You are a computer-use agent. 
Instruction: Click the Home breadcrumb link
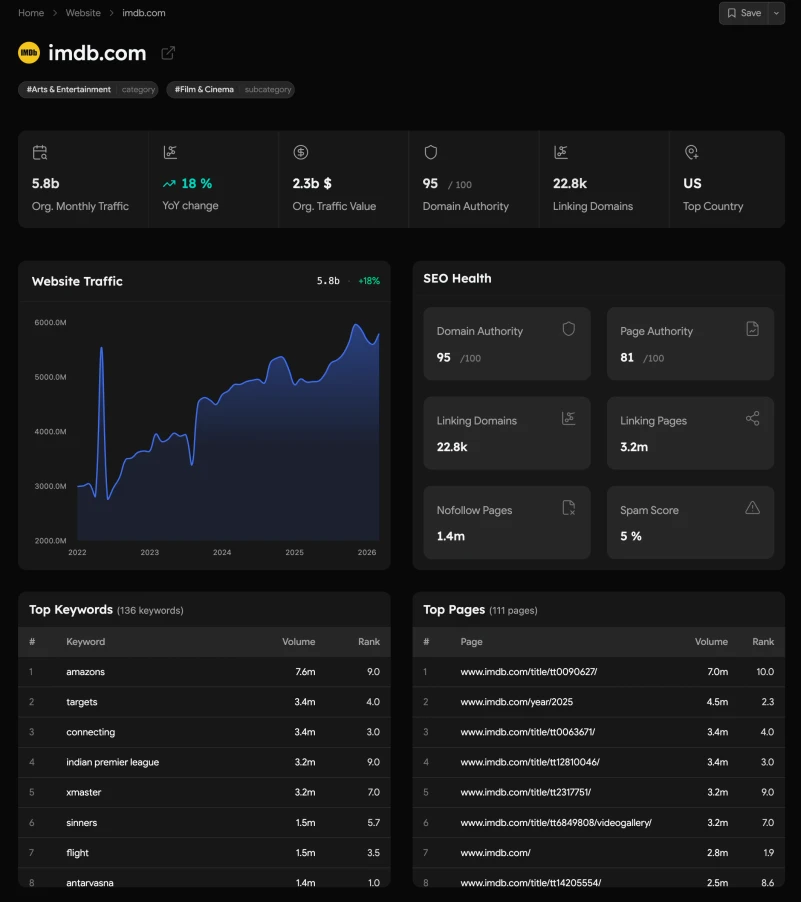(31, 13)
